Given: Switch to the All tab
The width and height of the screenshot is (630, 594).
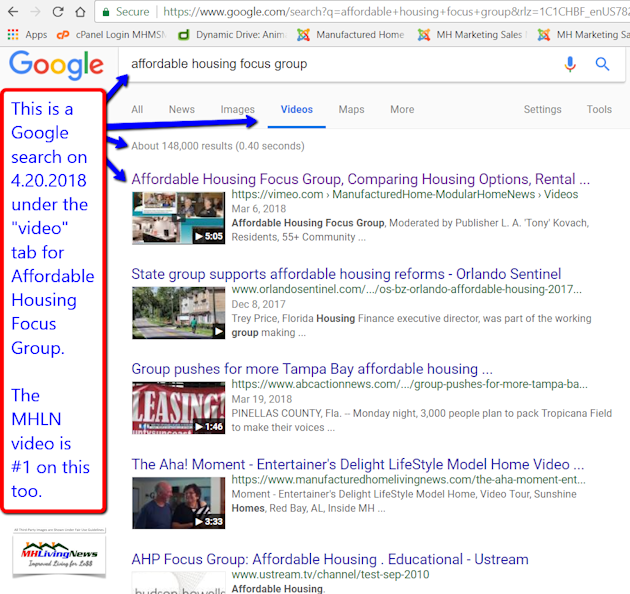Looking at the screenshot, I should [x=137, y=109].
